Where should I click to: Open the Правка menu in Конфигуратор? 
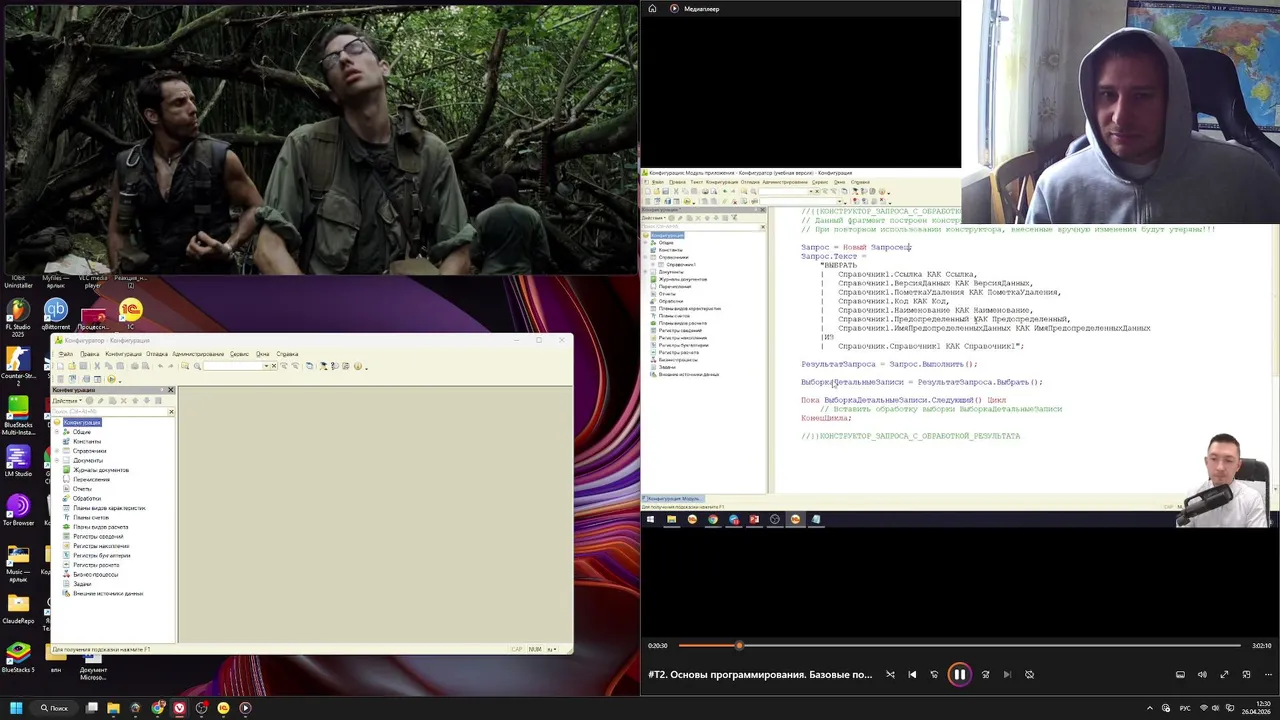point(90,354)
